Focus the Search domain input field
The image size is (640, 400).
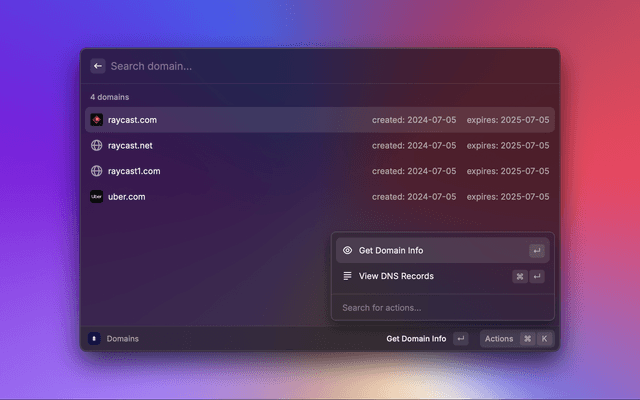pos(300,66)
